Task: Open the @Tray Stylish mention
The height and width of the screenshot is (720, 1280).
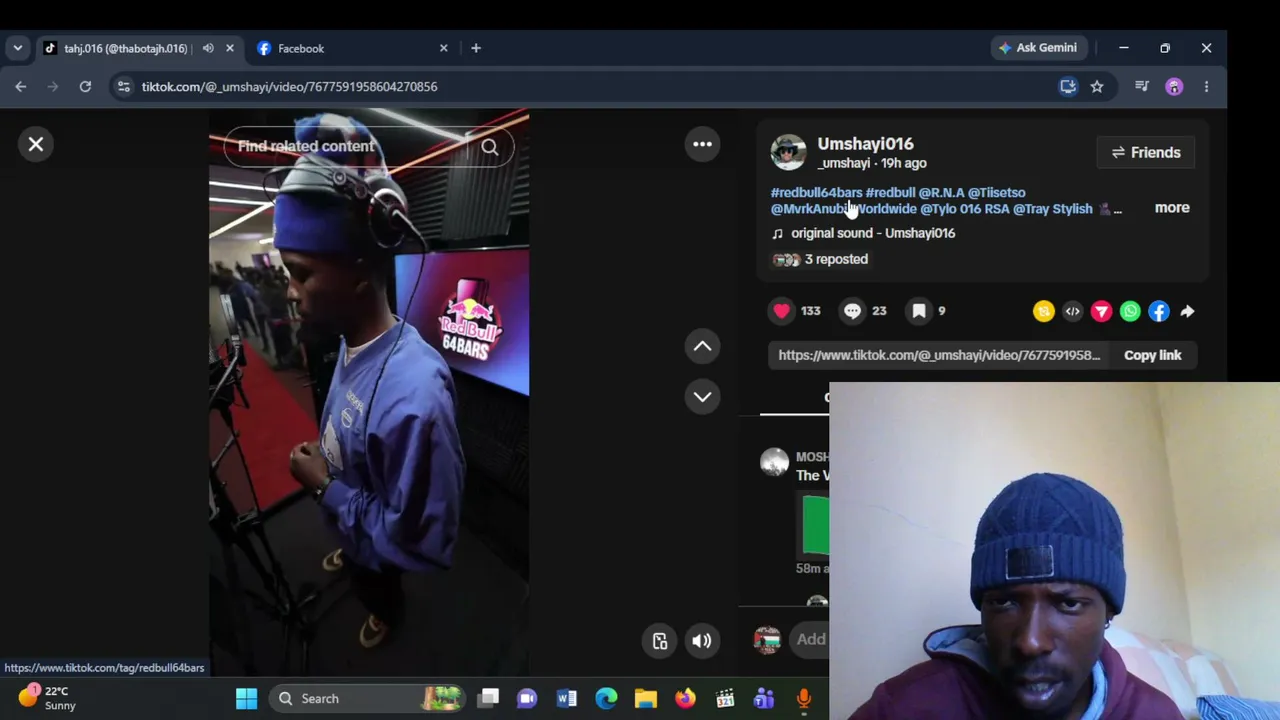Action: [1053, 209]
